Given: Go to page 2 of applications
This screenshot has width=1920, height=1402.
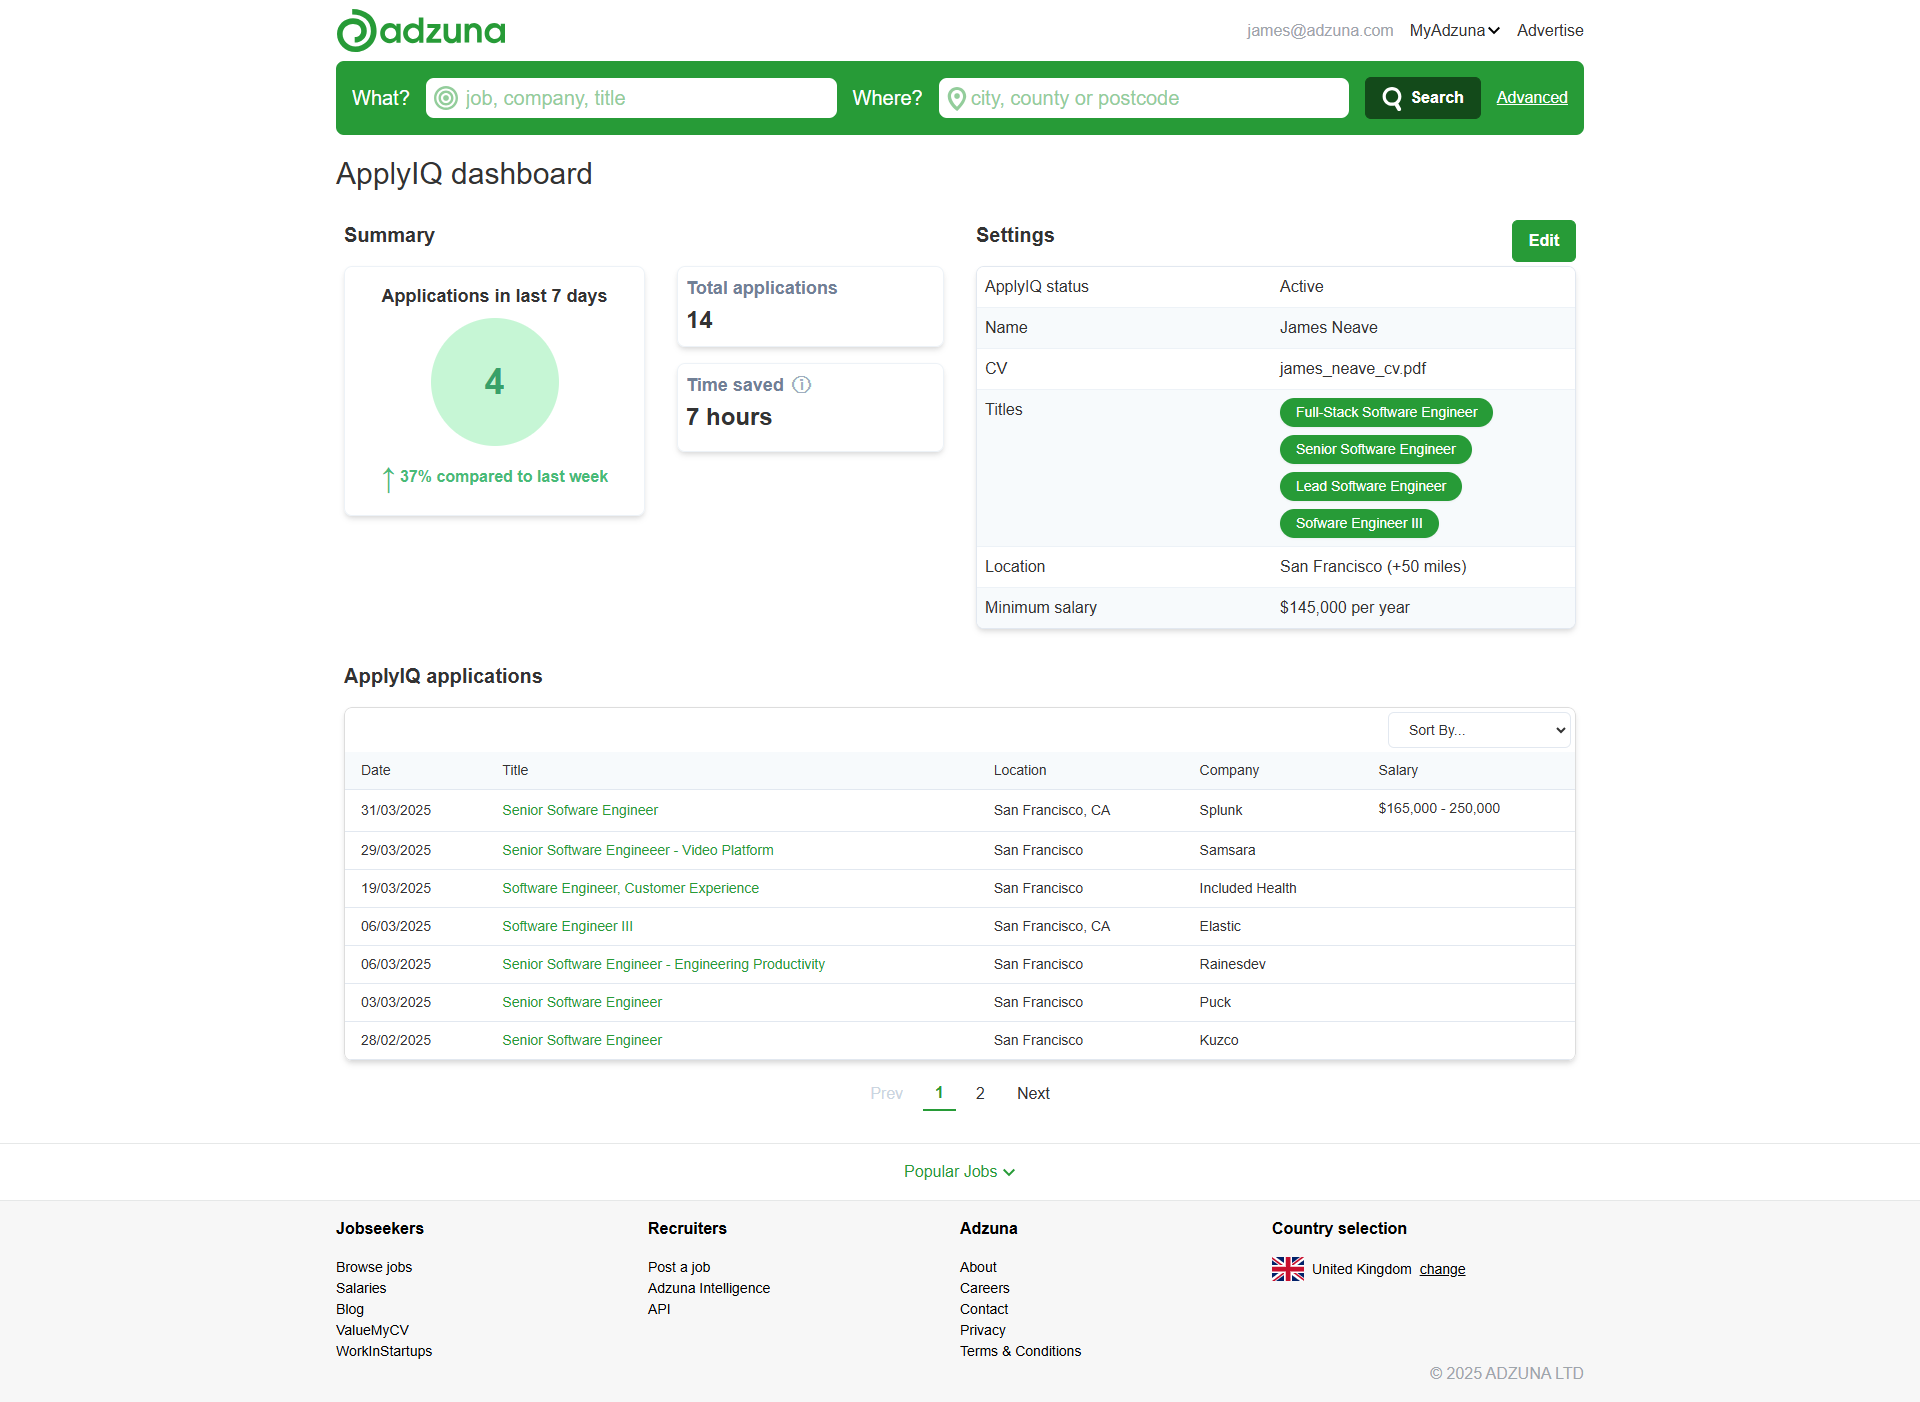Looking at the screenshot, I should tap(980, 1093).
